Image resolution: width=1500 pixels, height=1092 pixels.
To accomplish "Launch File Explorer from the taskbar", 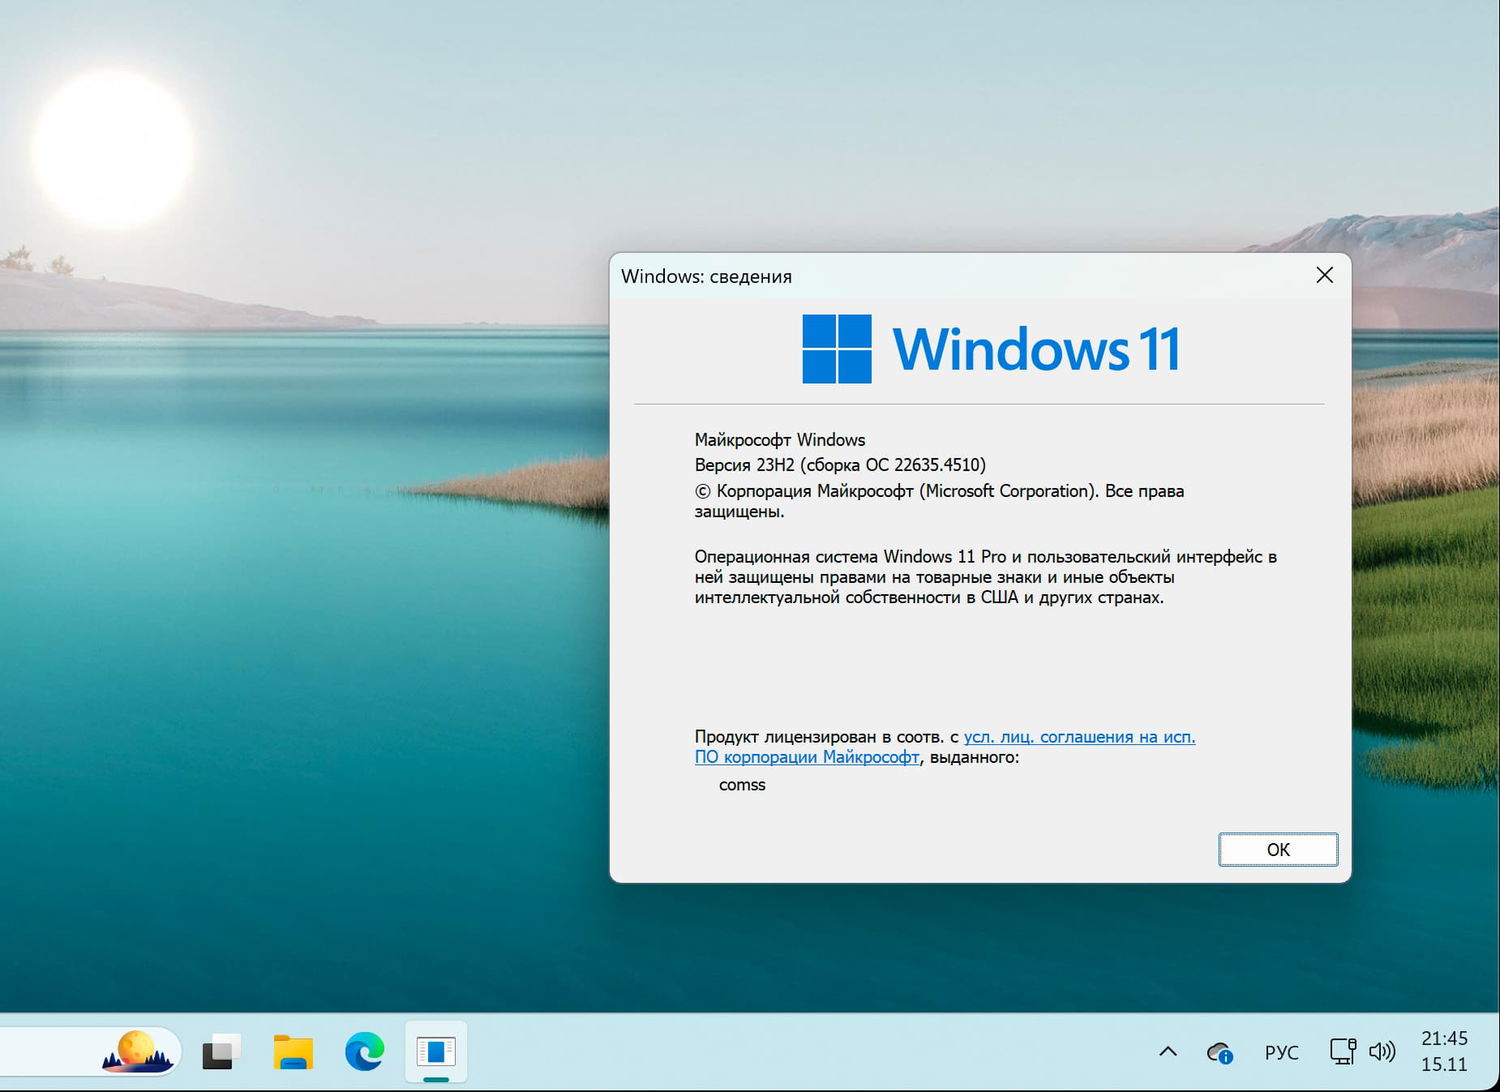I will pos(292,1051).
